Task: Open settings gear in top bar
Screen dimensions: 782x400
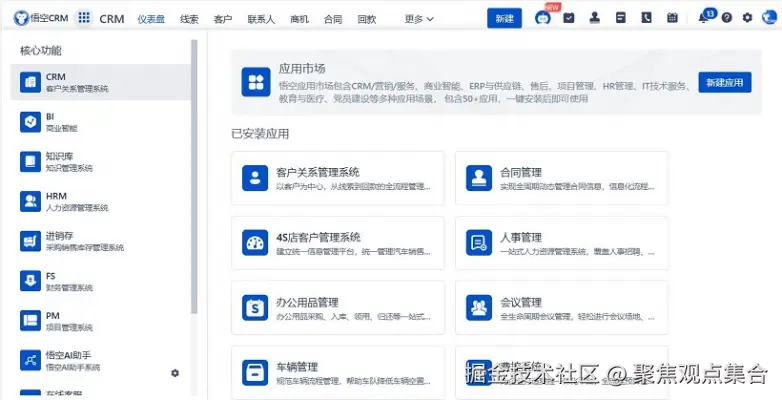Action: coord(747,18)
